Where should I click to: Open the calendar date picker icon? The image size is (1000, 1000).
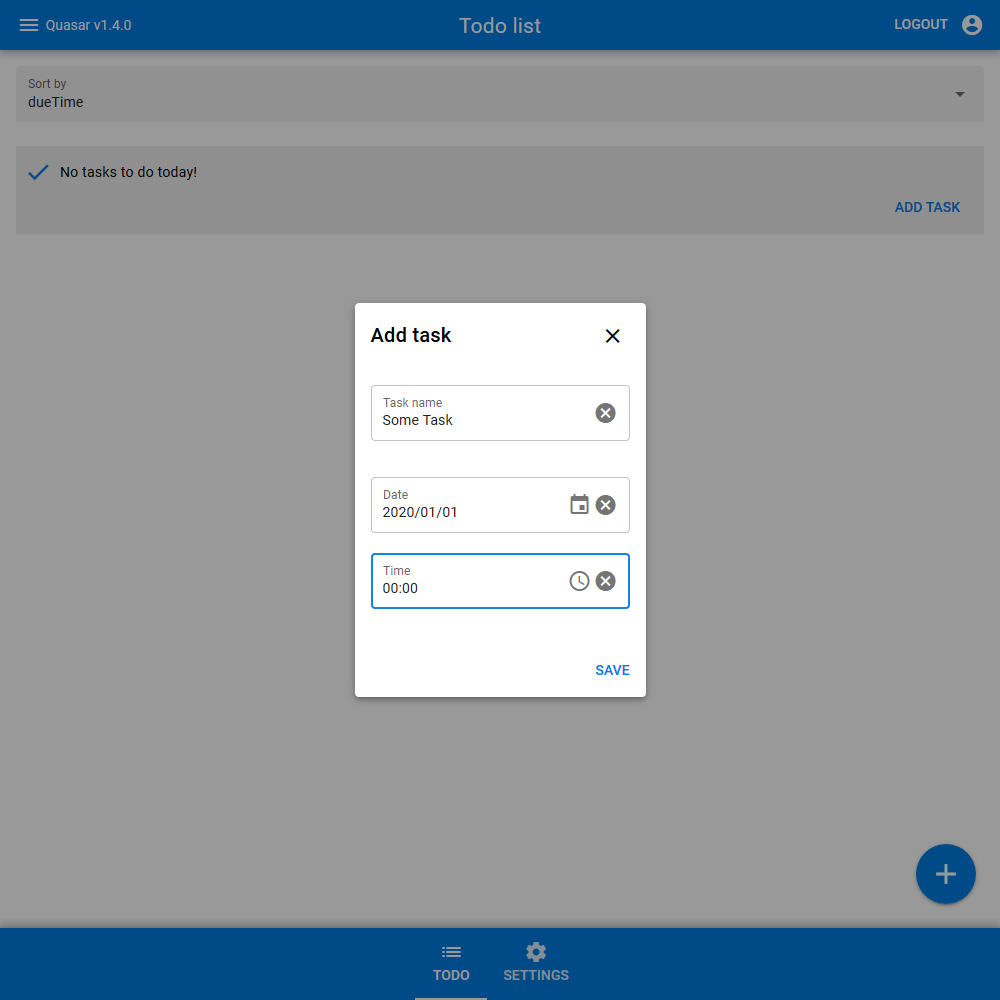point(579,504)
